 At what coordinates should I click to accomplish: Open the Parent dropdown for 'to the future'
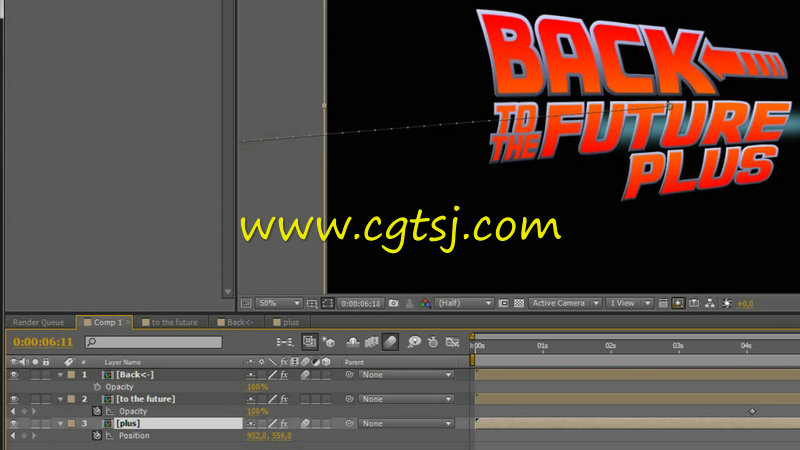(406, 399)
